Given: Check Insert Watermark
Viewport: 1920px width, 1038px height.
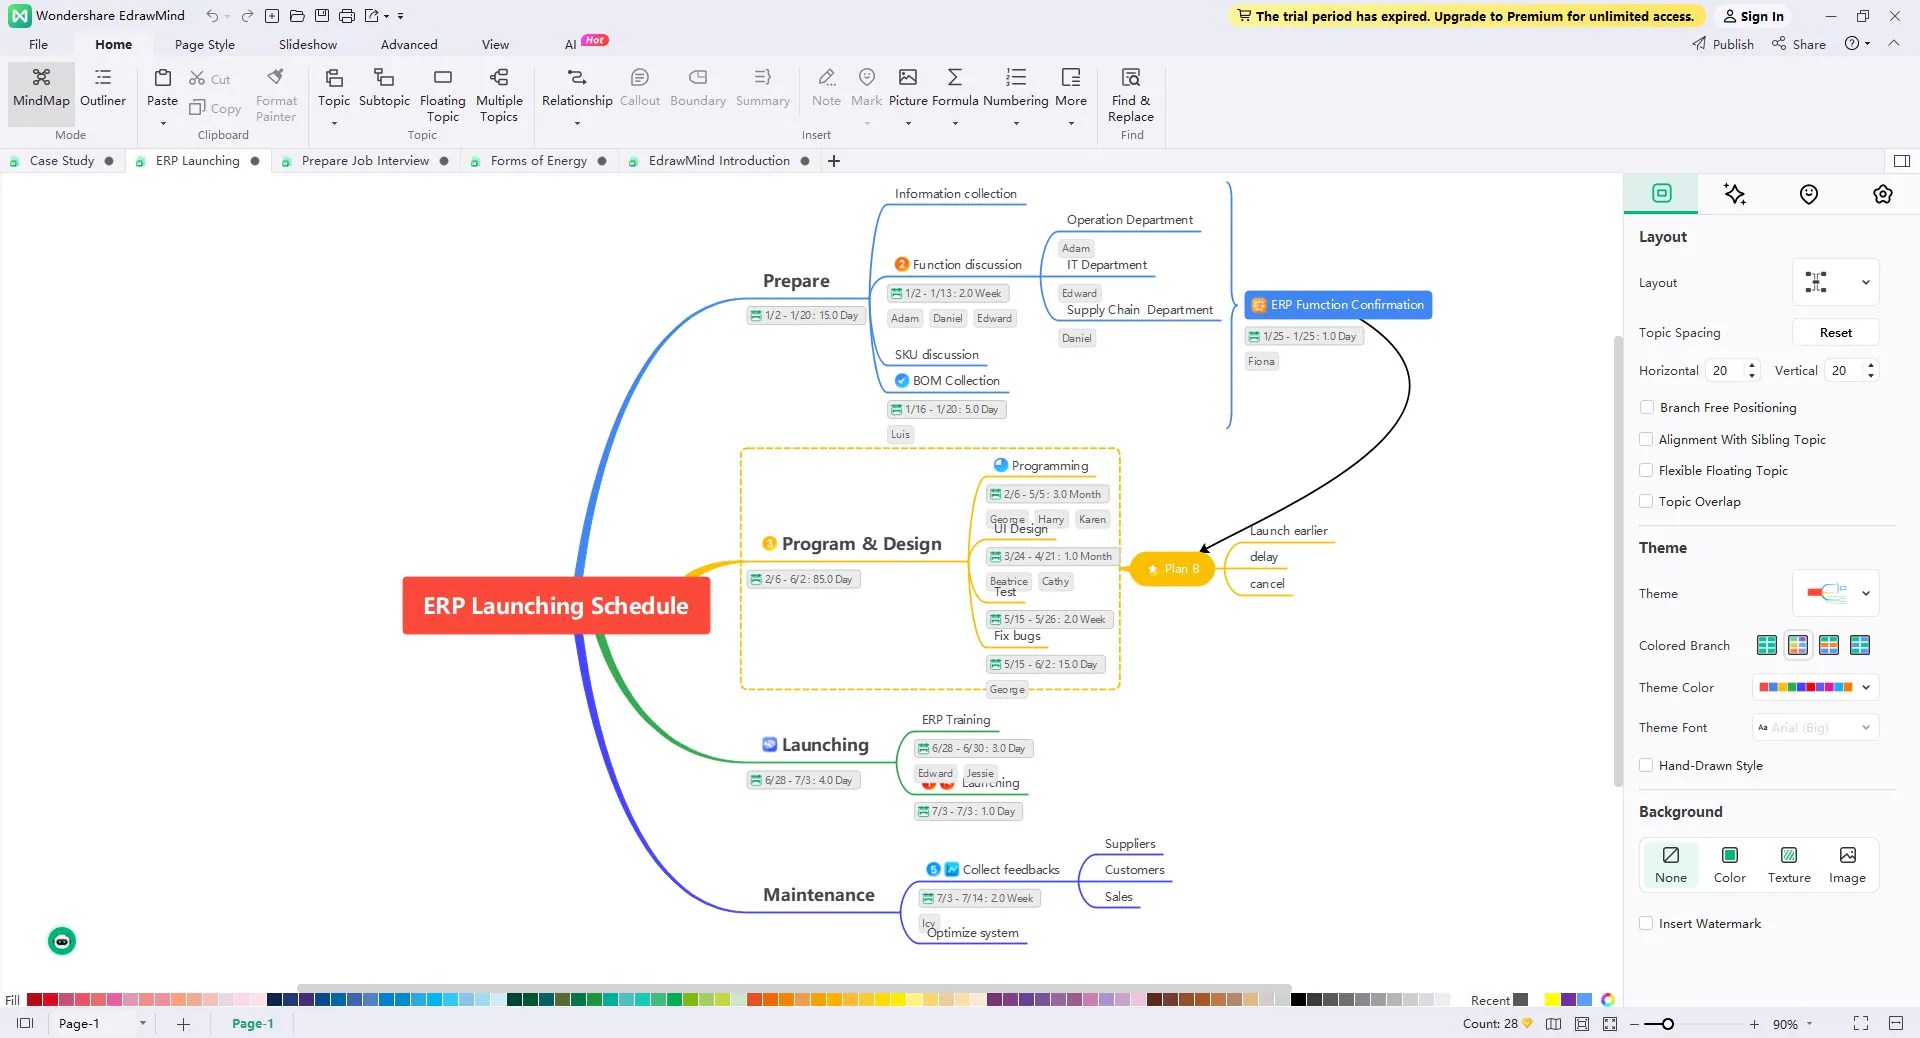Looking at the screenshot, I should 1646,923.
